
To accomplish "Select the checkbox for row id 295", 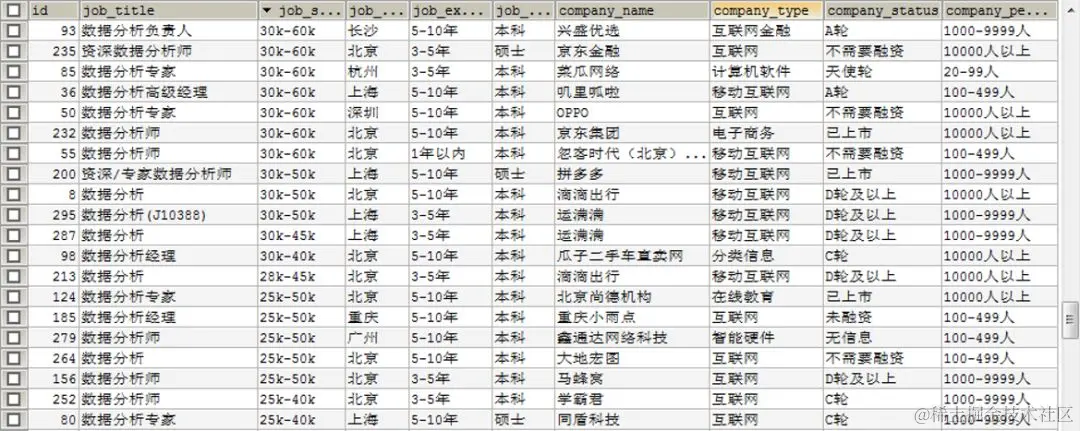I will [14, 215].
